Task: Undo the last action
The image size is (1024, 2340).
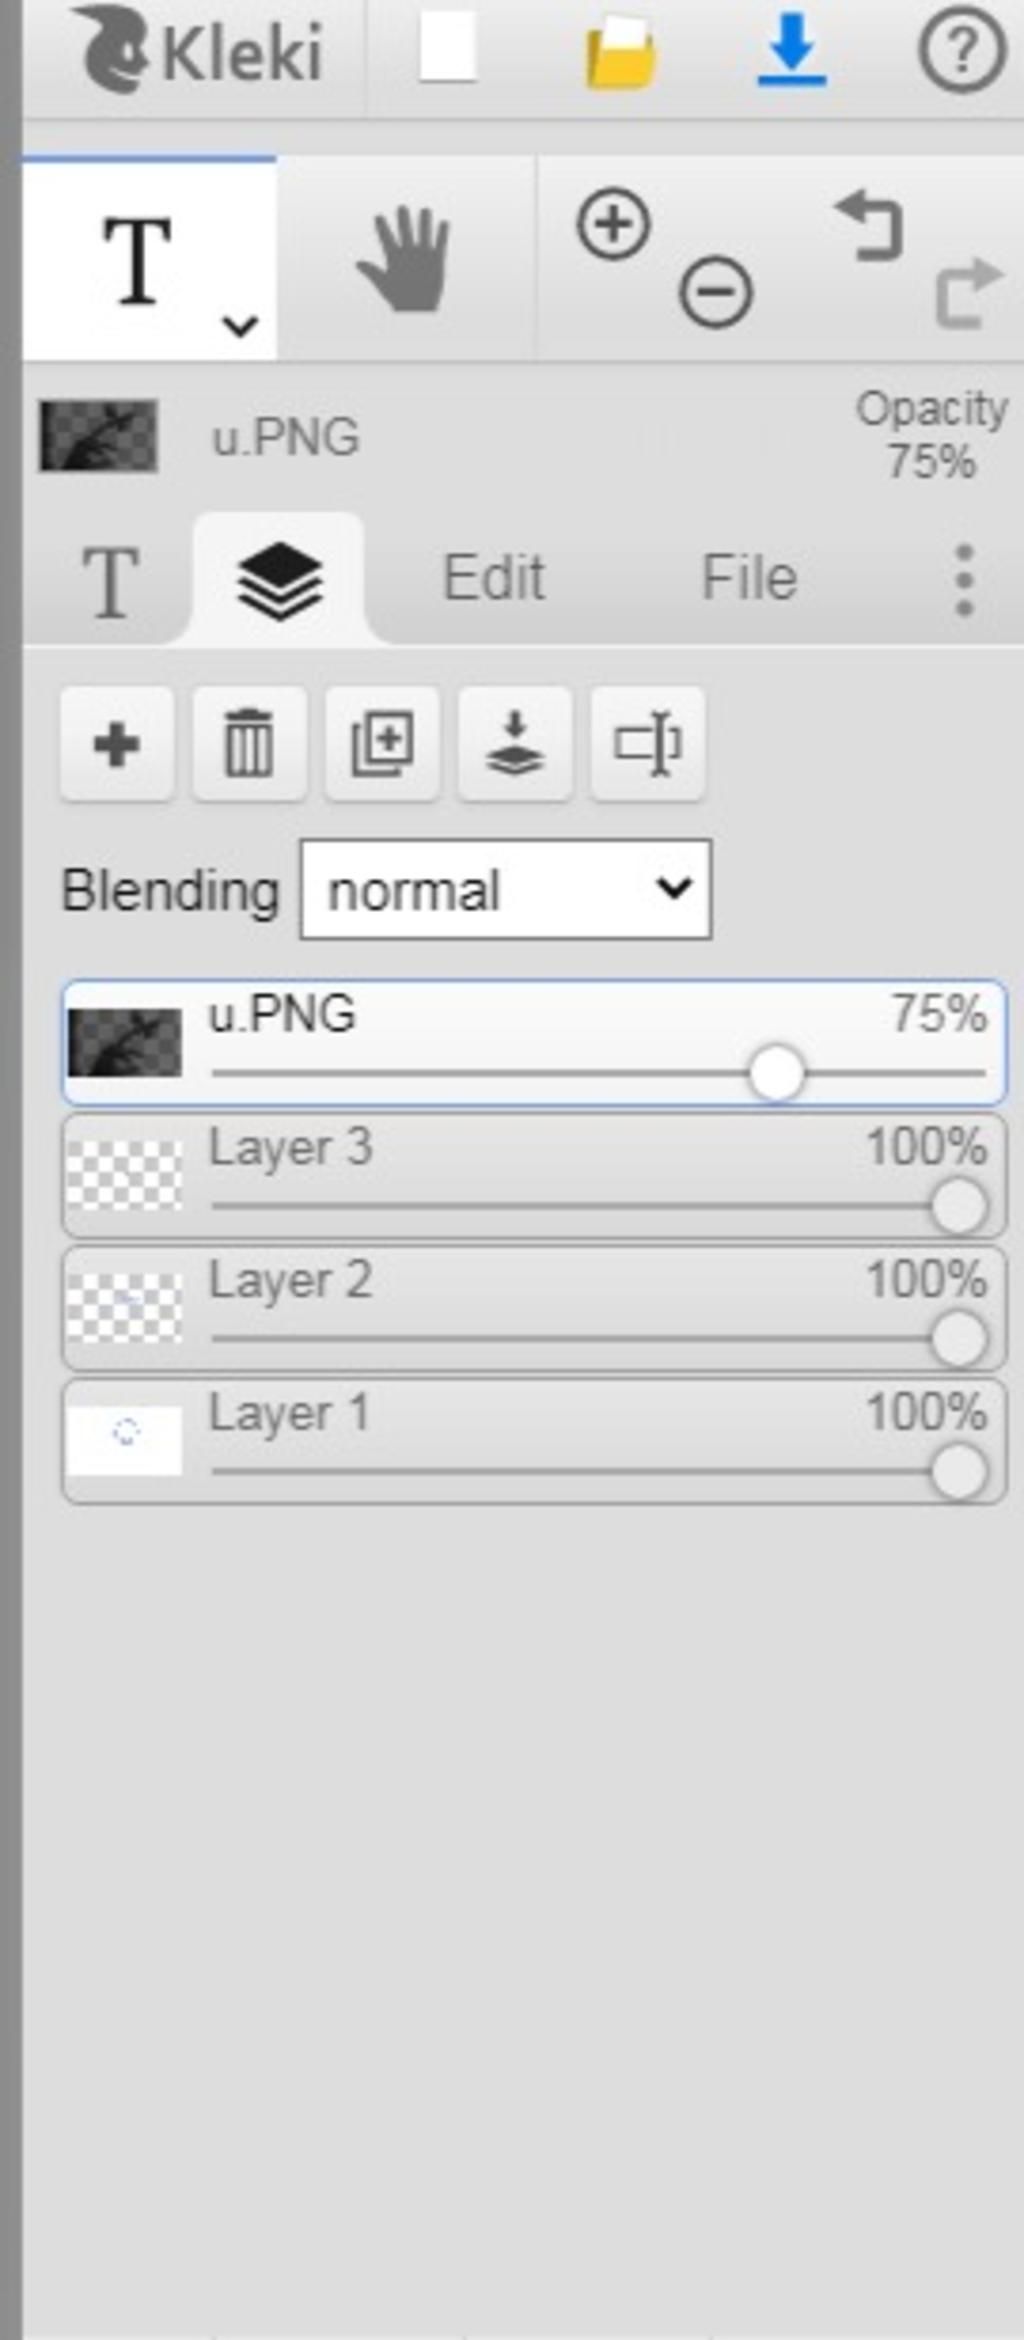Action: pos(869,226)
